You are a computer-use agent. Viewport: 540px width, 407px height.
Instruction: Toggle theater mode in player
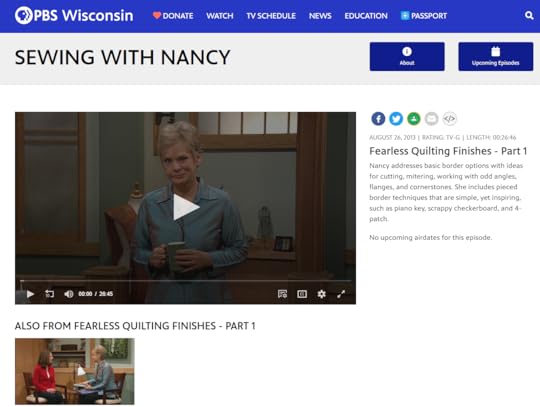[x=302, y=294]
